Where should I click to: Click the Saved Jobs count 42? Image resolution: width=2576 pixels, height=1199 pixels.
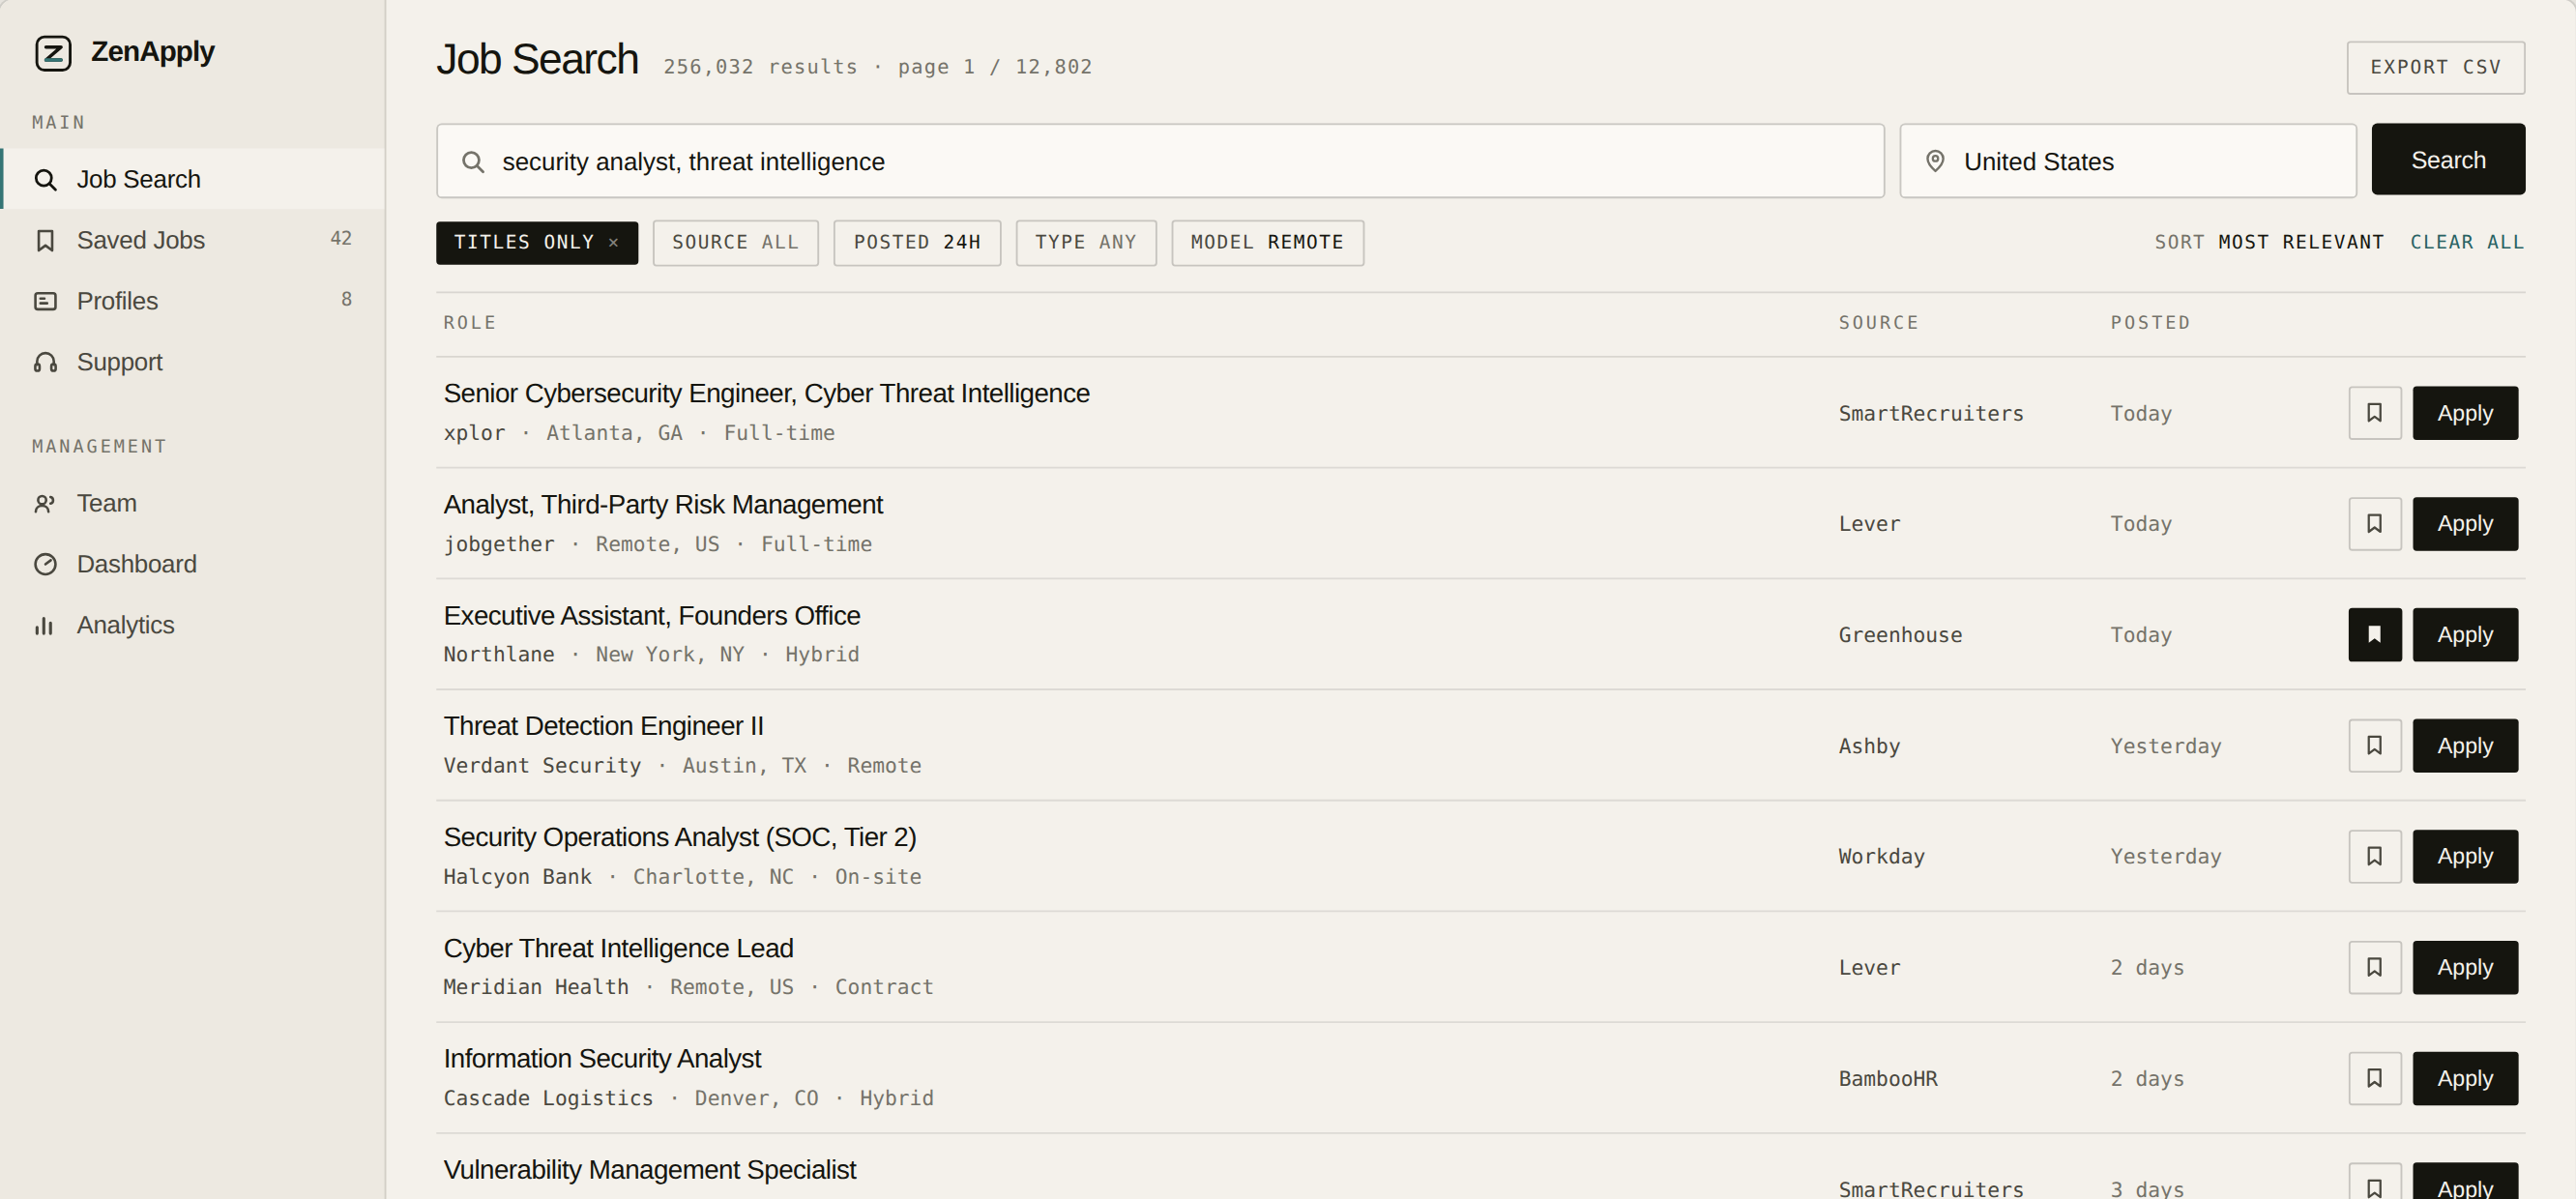click(x=341, y=239)
